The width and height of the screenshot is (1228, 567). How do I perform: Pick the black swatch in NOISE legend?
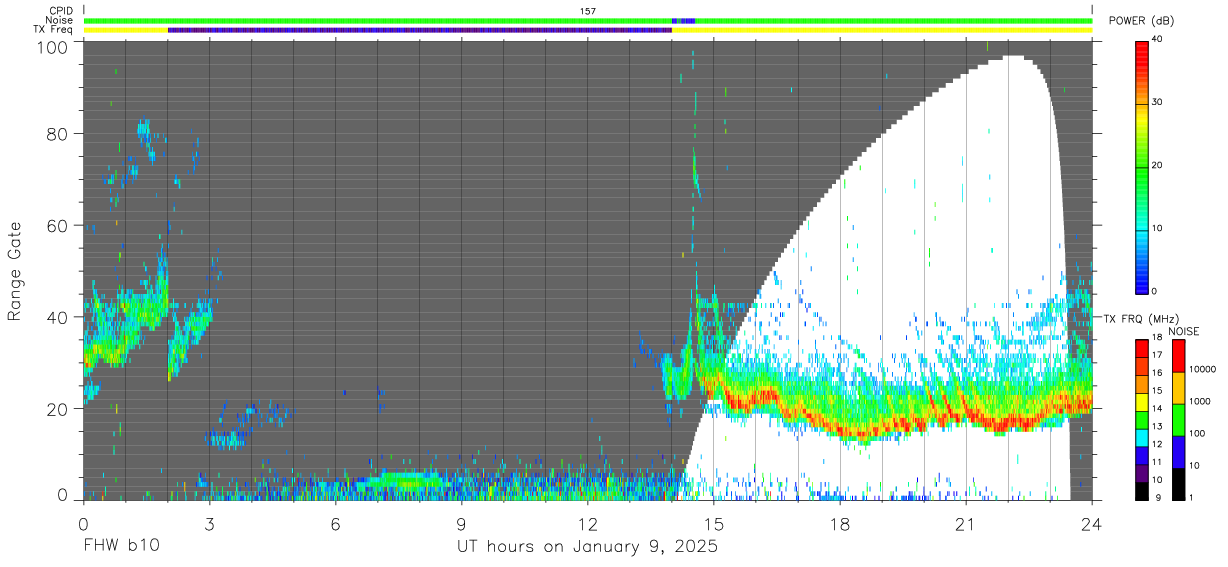pos(1177,483)
